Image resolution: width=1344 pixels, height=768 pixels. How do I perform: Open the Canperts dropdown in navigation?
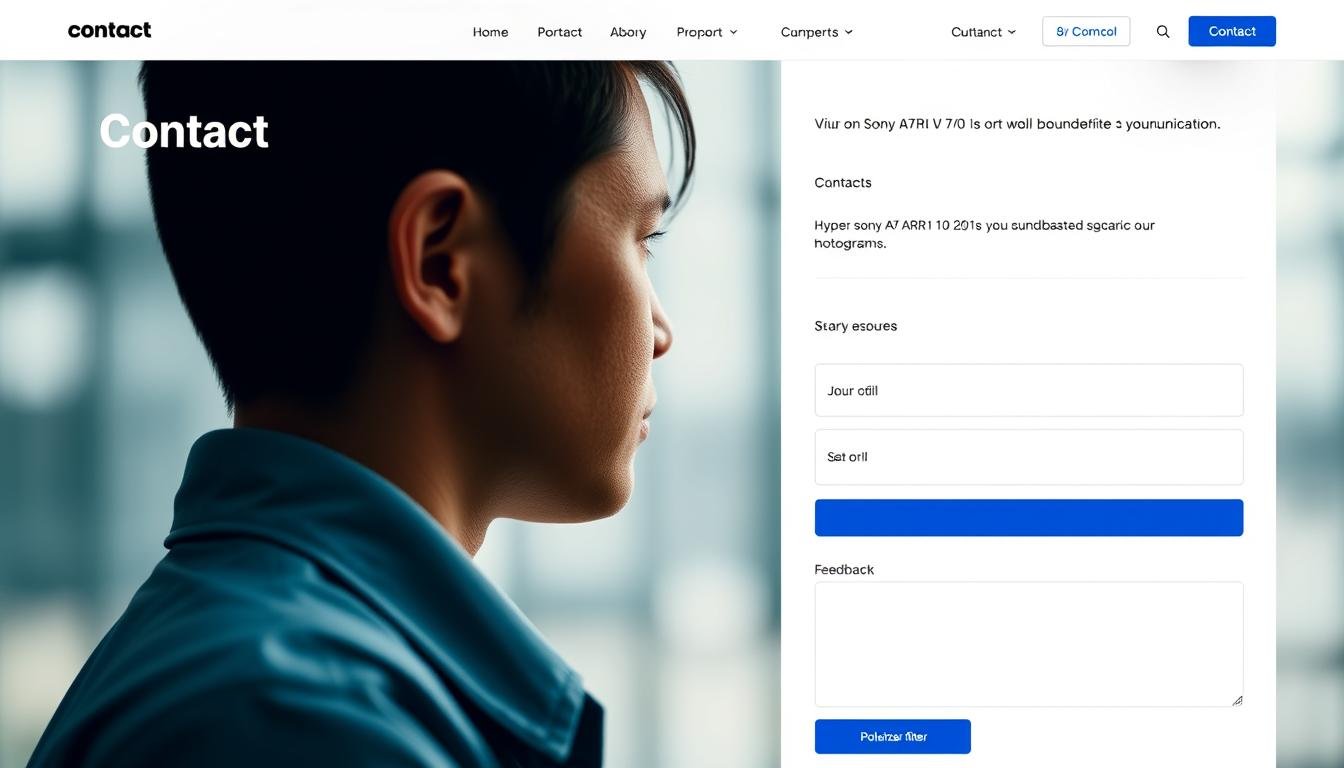(x=816, y=32)
